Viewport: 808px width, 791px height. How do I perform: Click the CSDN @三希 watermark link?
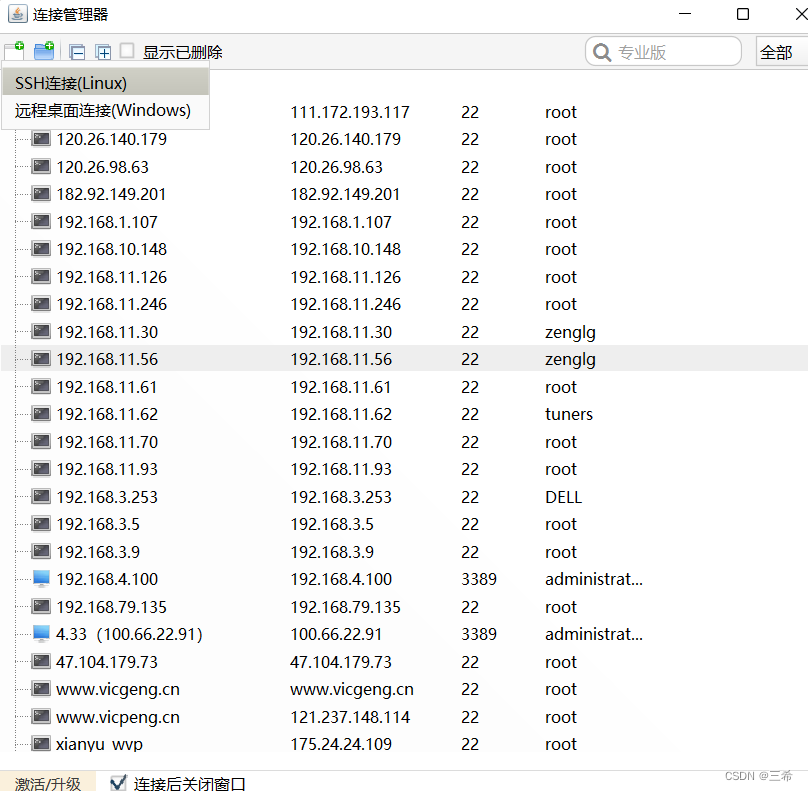[756, 775]
